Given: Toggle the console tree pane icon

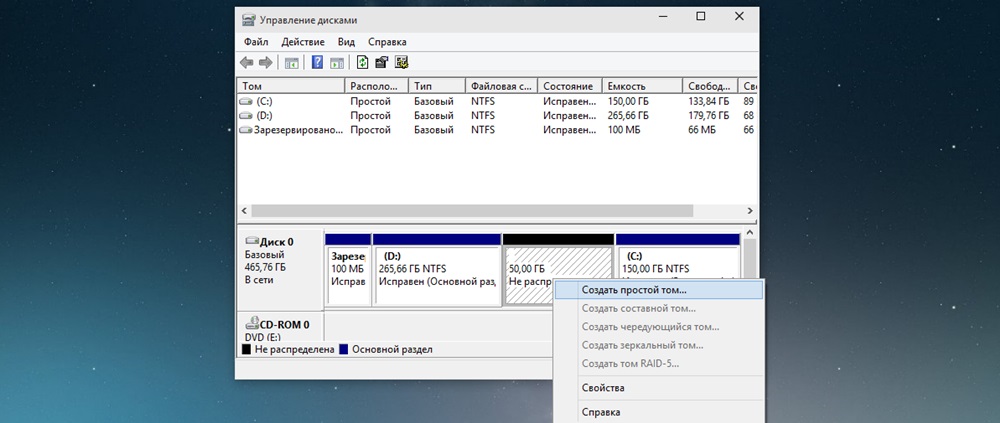Looking at the screenshot, I should pyautogui.click(x=292, y=63).
